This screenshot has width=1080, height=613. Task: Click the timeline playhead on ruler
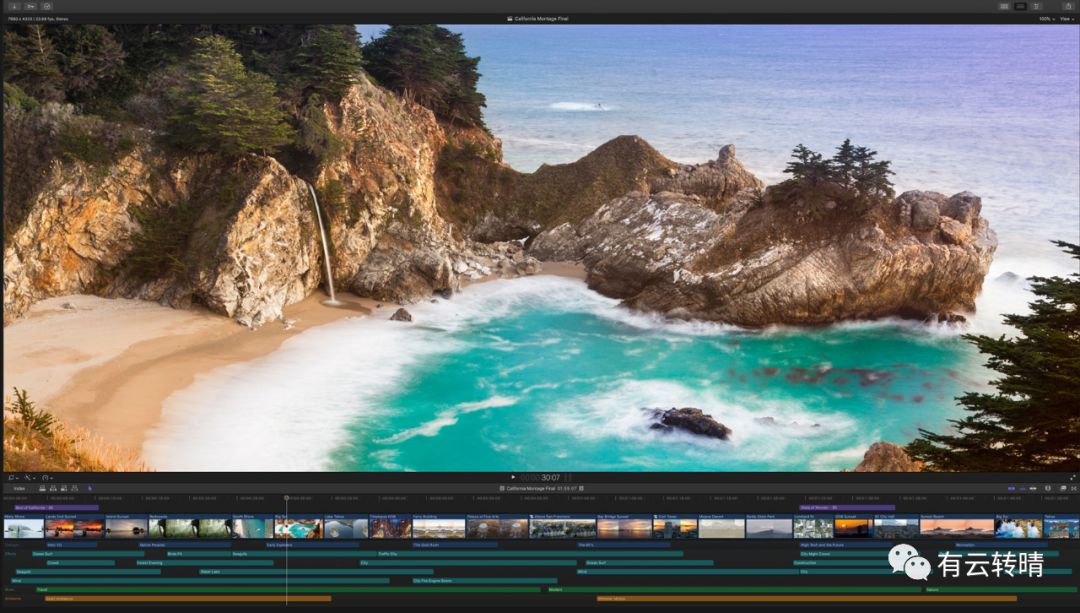287,497
